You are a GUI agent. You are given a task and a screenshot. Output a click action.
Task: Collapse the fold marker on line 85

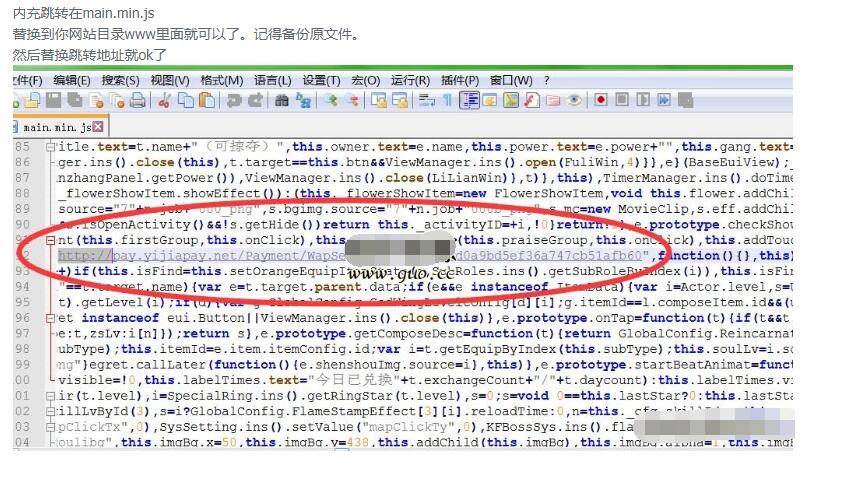[50, 147]
